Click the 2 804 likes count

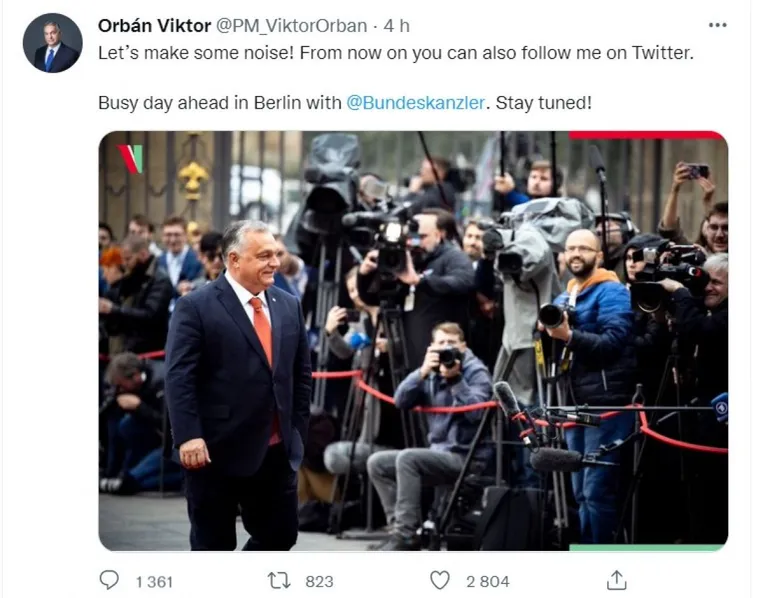tap(487, 581)
